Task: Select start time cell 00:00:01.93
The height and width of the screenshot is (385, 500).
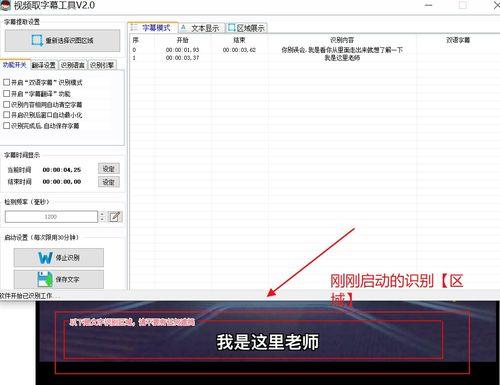Action: pos(182,50)
